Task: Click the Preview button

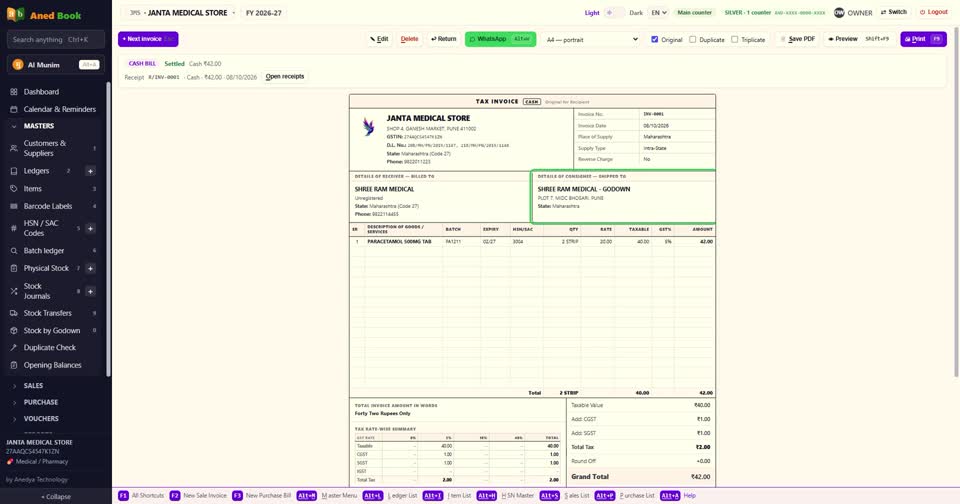Action: [x=859, y=39]
